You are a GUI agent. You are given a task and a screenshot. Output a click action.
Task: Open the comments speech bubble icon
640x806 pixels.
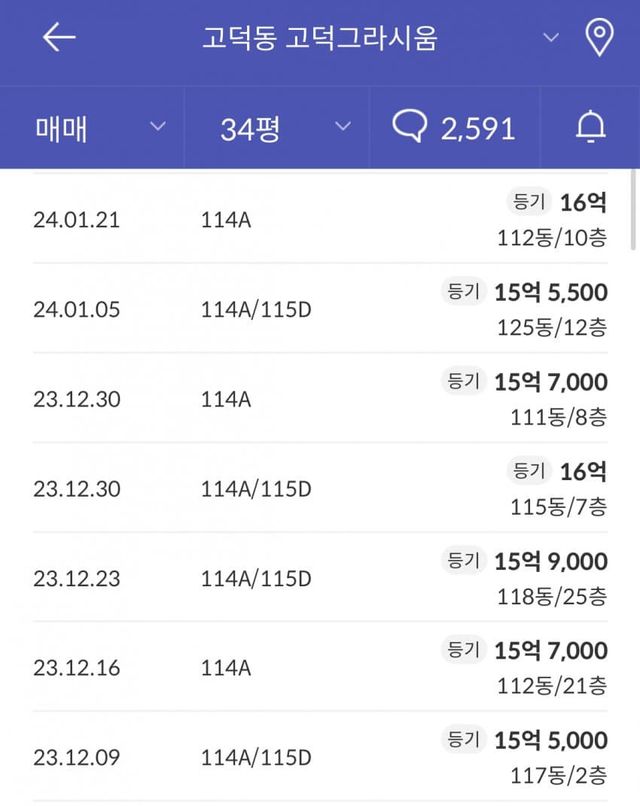pos(410,128)
